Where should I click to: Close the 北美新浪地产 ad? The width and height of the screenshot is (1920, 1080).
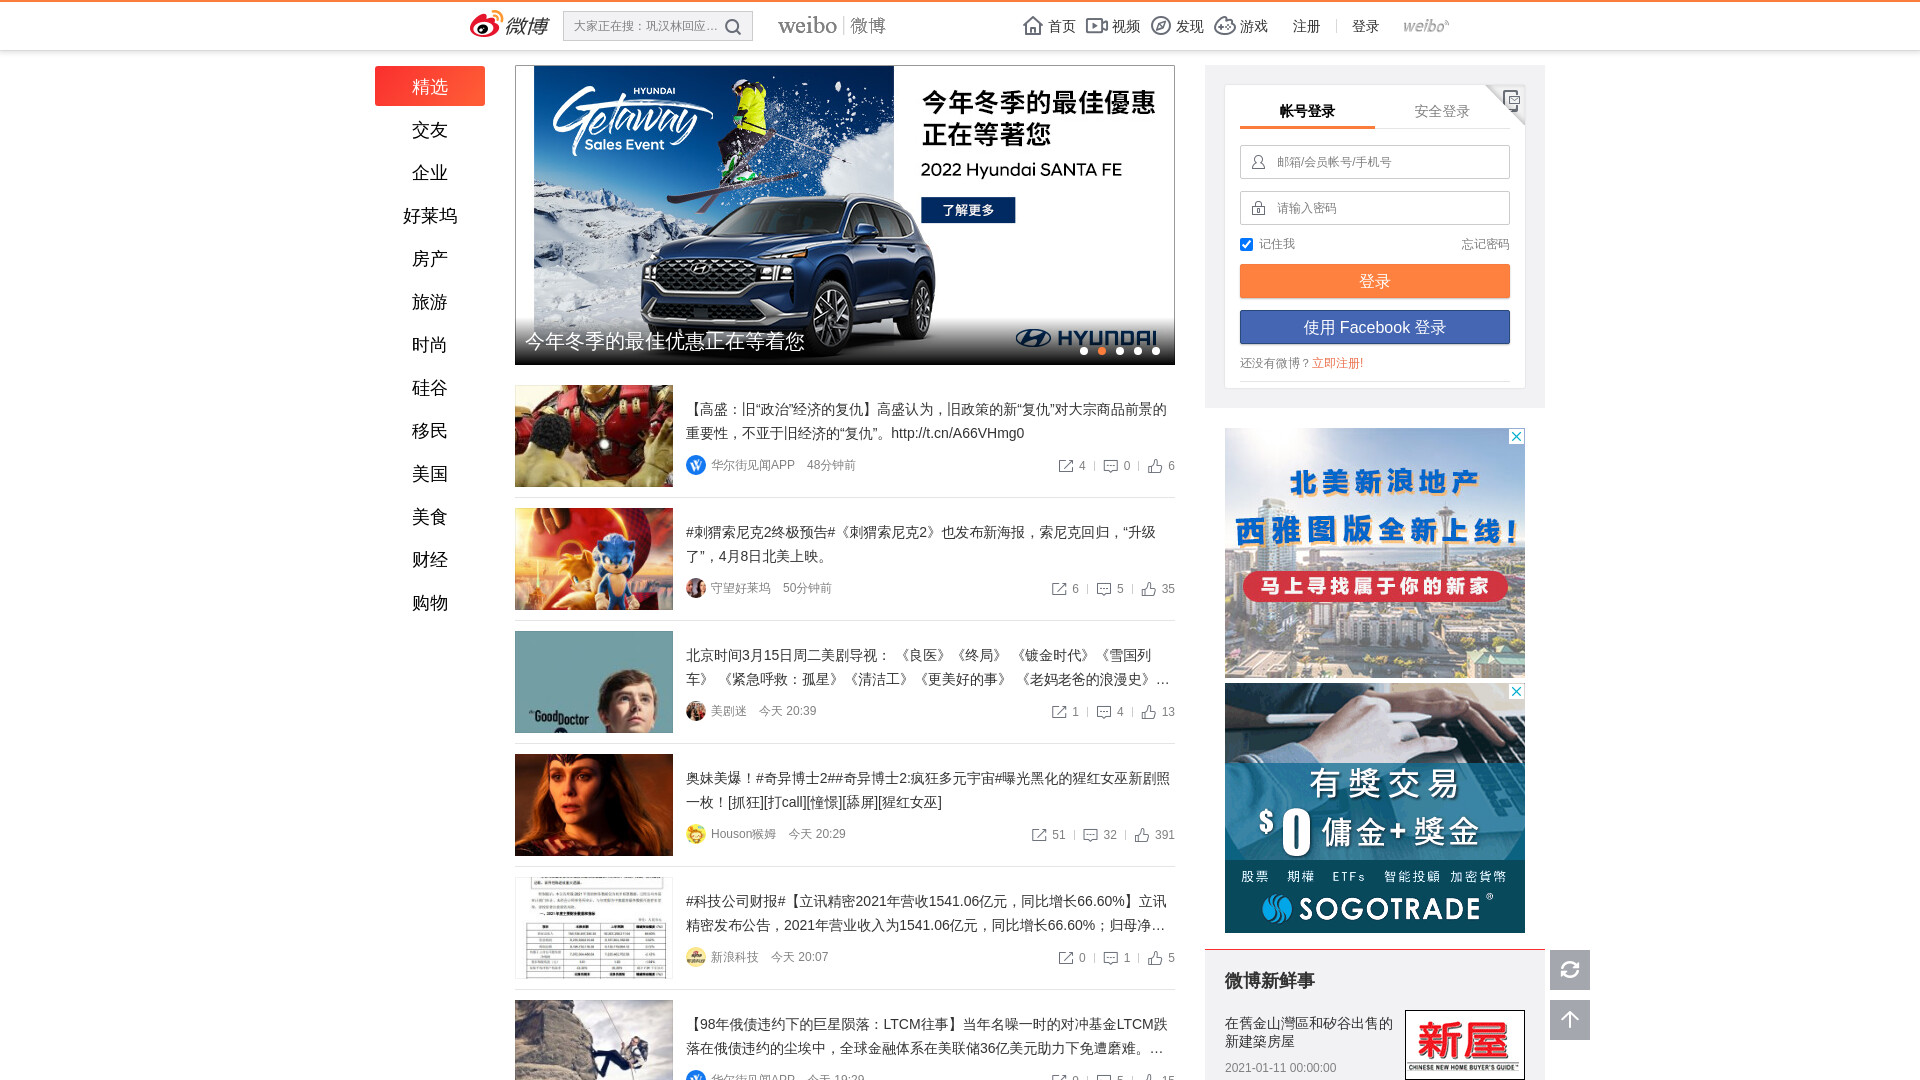(x=1516, y=437)
